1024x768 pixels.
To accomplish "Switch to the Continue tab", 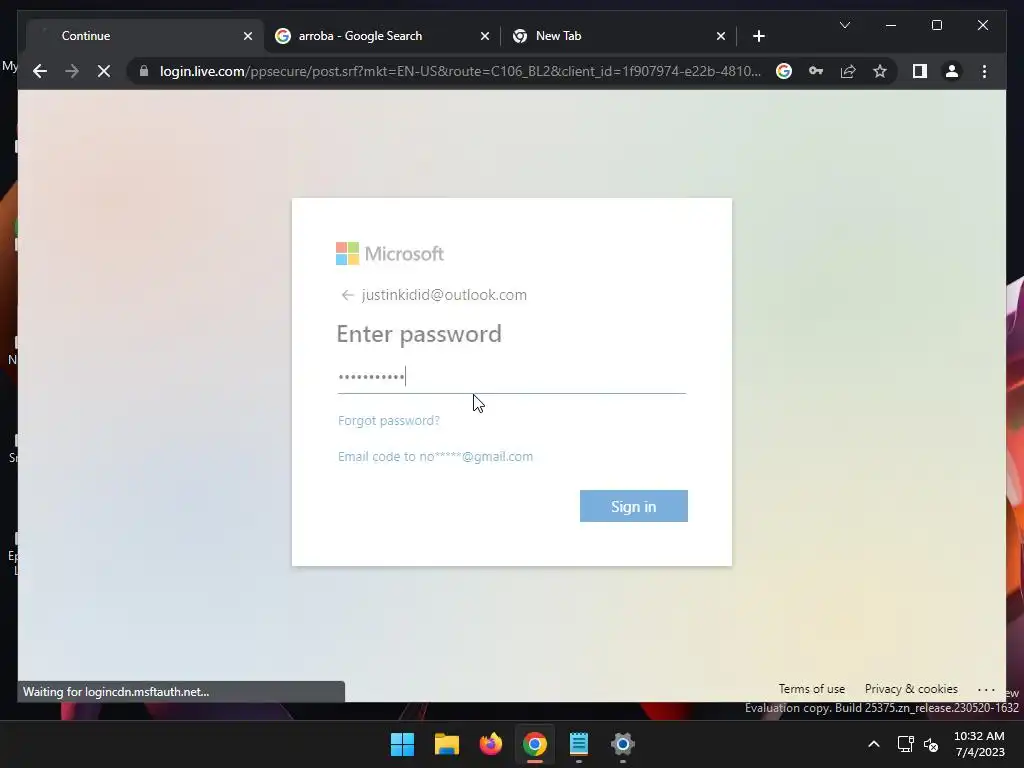I will pos(145,36).
